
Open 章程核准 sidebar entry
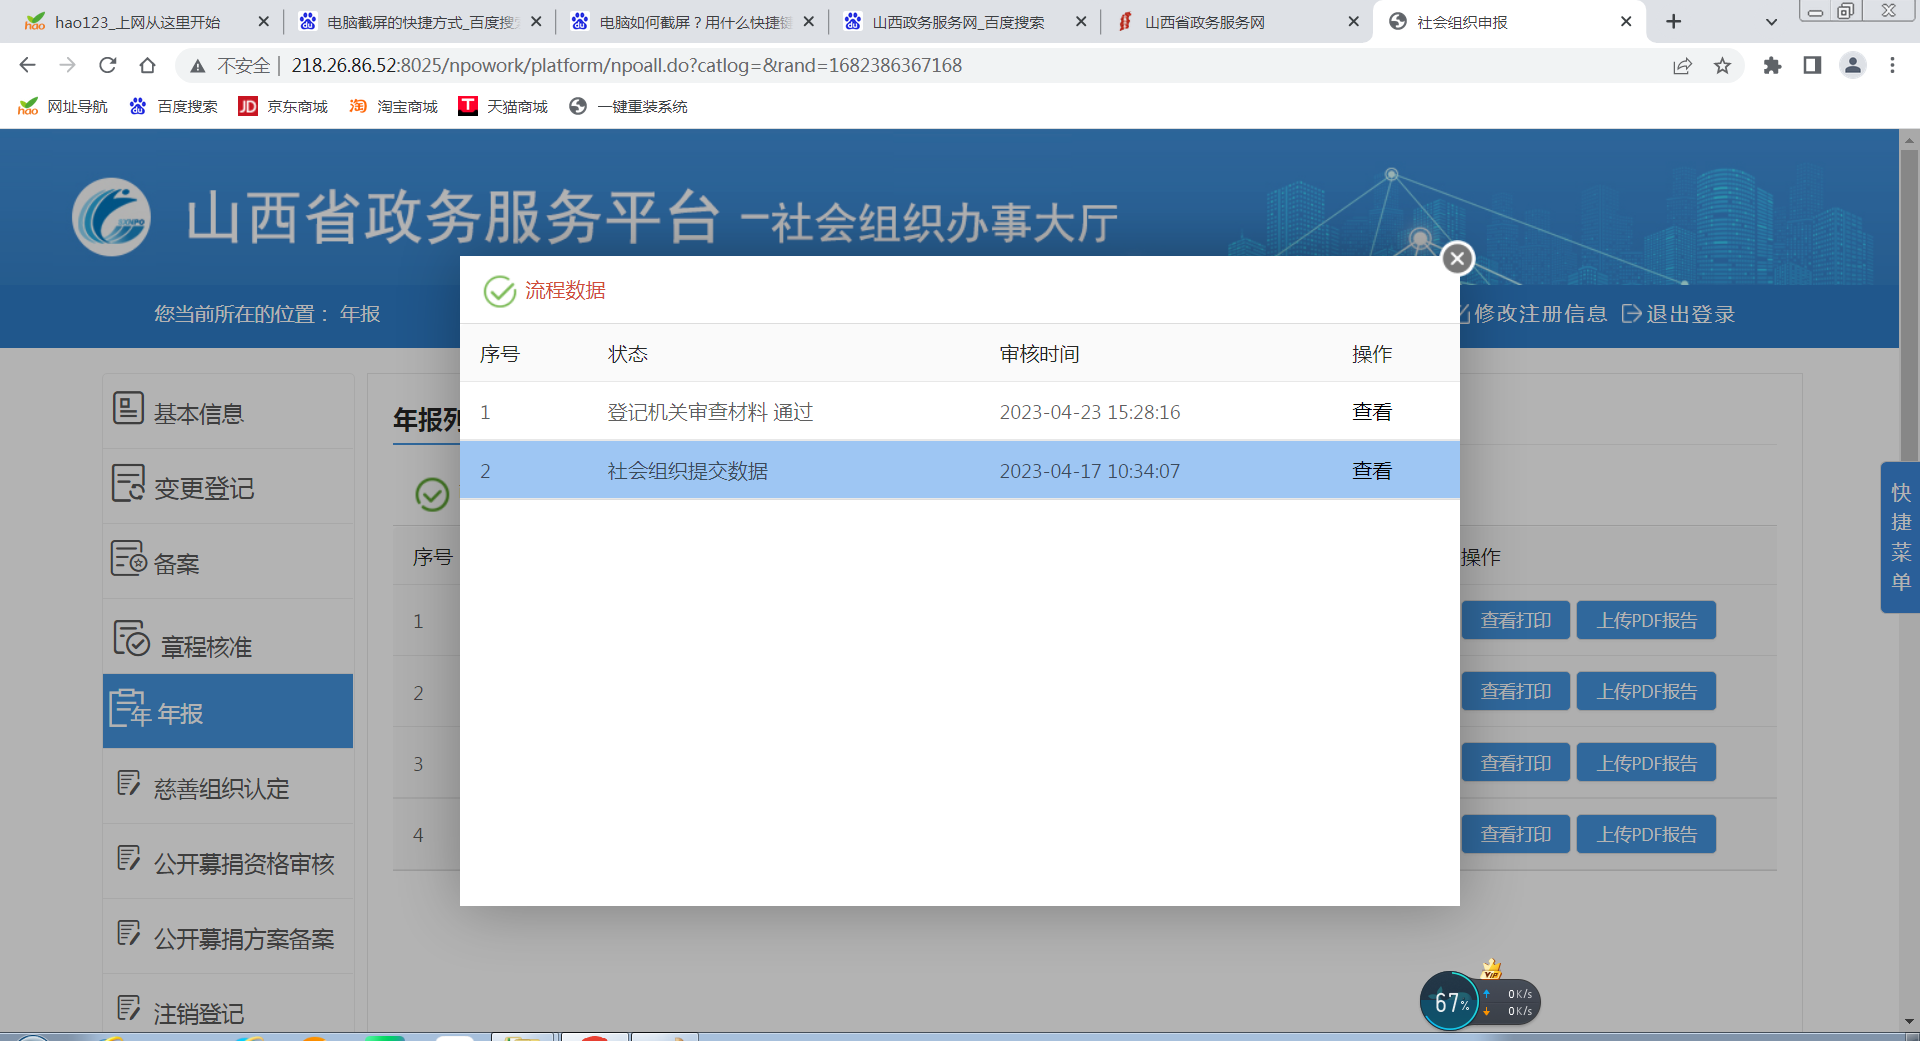pos(205,647)
